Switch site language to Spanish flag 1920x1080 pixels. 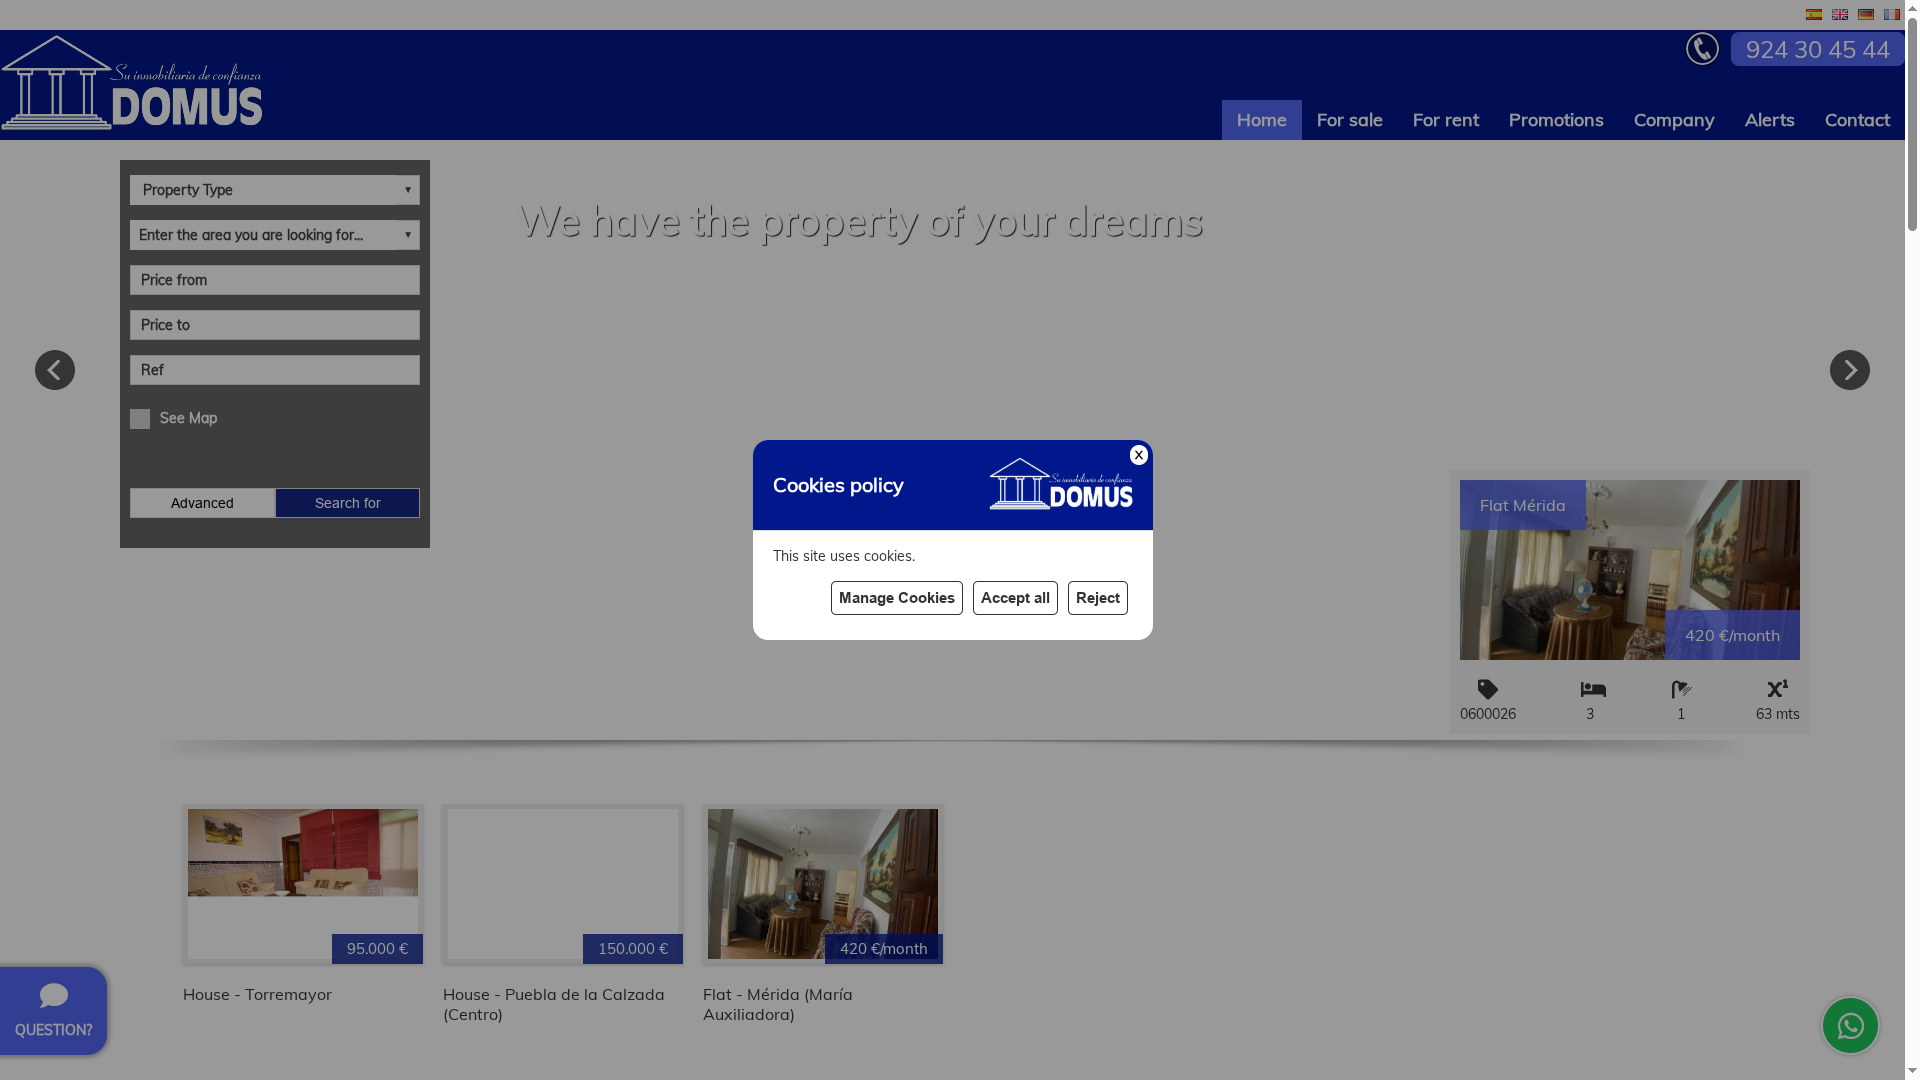coord(1813,15)
